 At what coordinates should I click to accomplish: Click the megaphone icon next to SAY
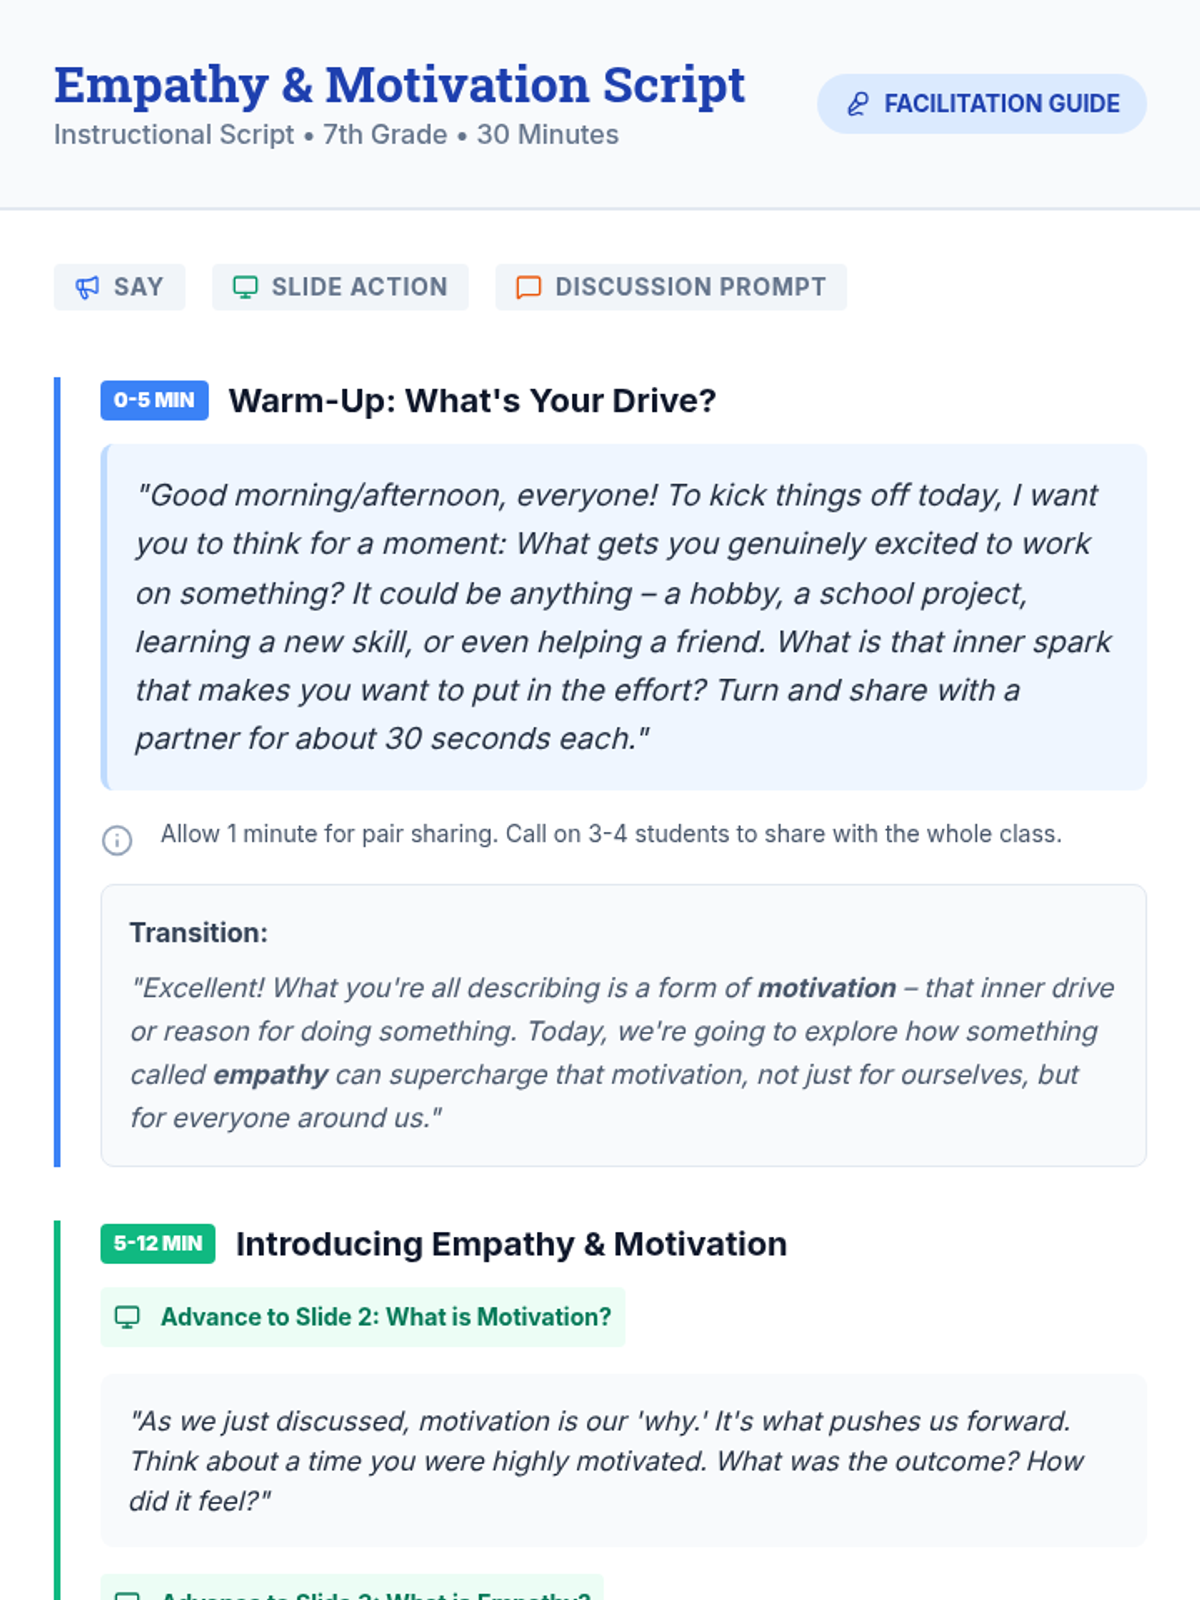pos(88,288)
